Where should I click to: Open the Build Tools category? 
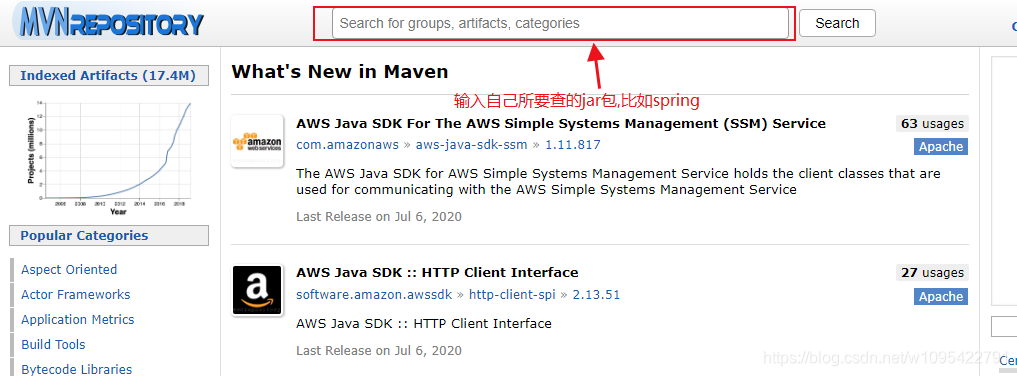[x=53, y=344]
